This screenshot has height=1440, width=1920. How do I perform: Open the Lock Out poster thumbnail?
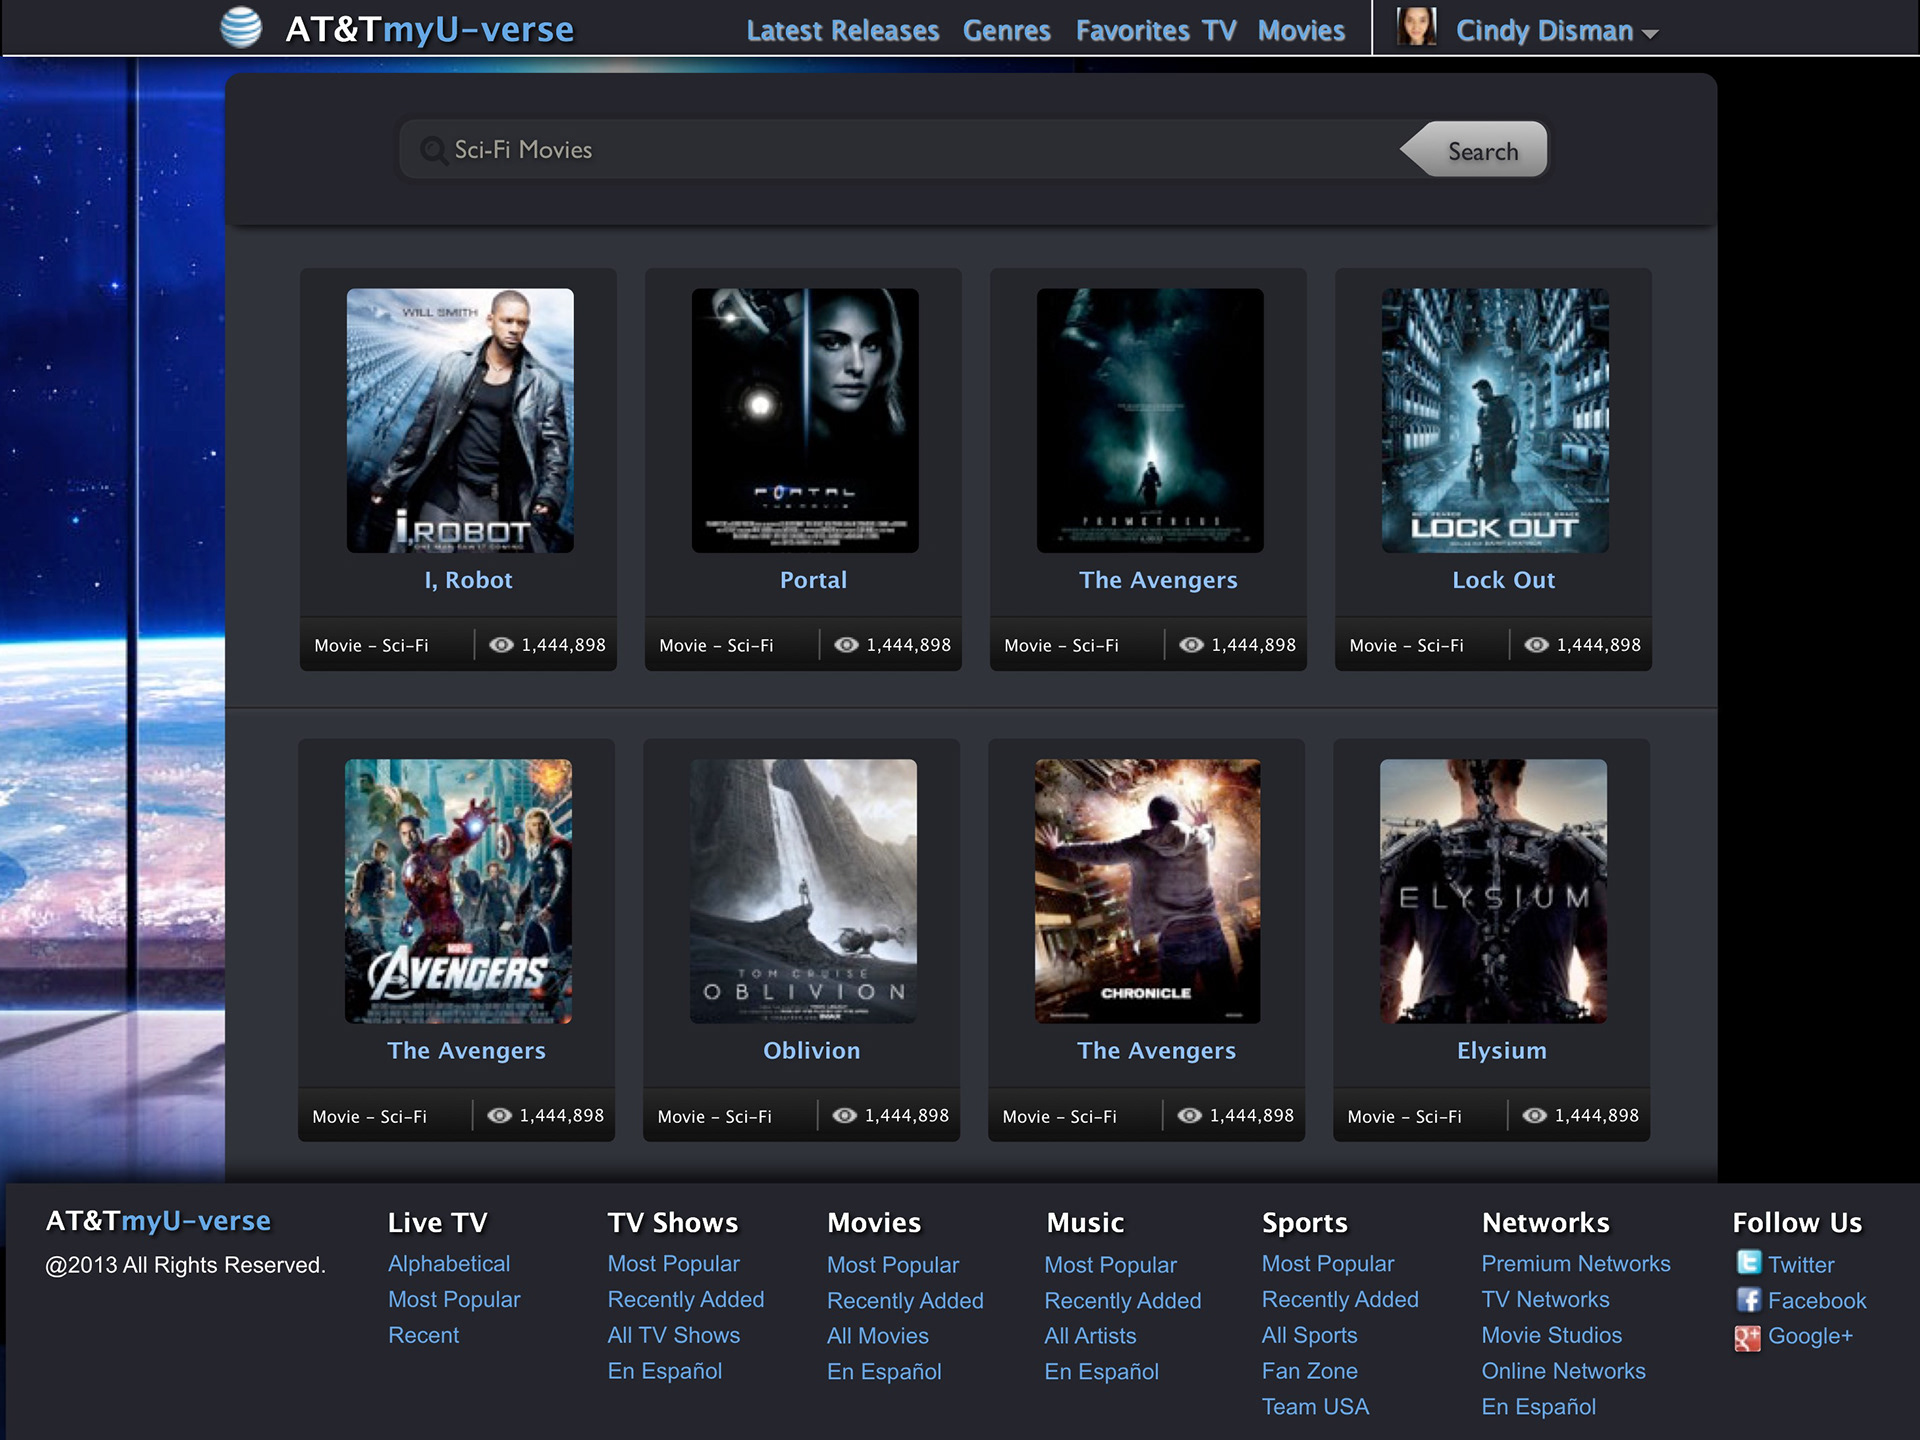pos(1495,420)
